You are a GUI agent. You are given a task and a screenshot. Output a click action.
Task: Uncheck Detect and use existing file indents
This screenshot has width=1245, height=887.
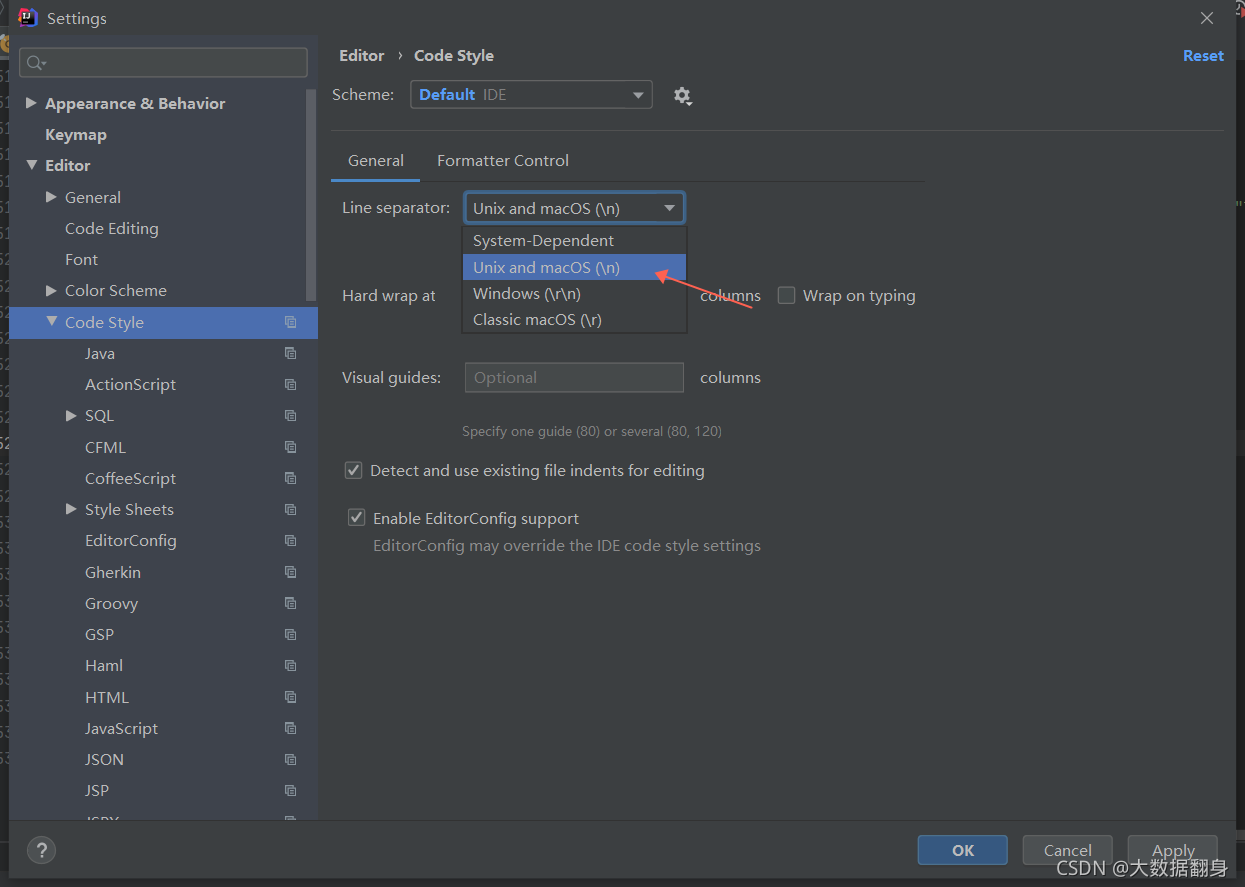click(353, 470)
